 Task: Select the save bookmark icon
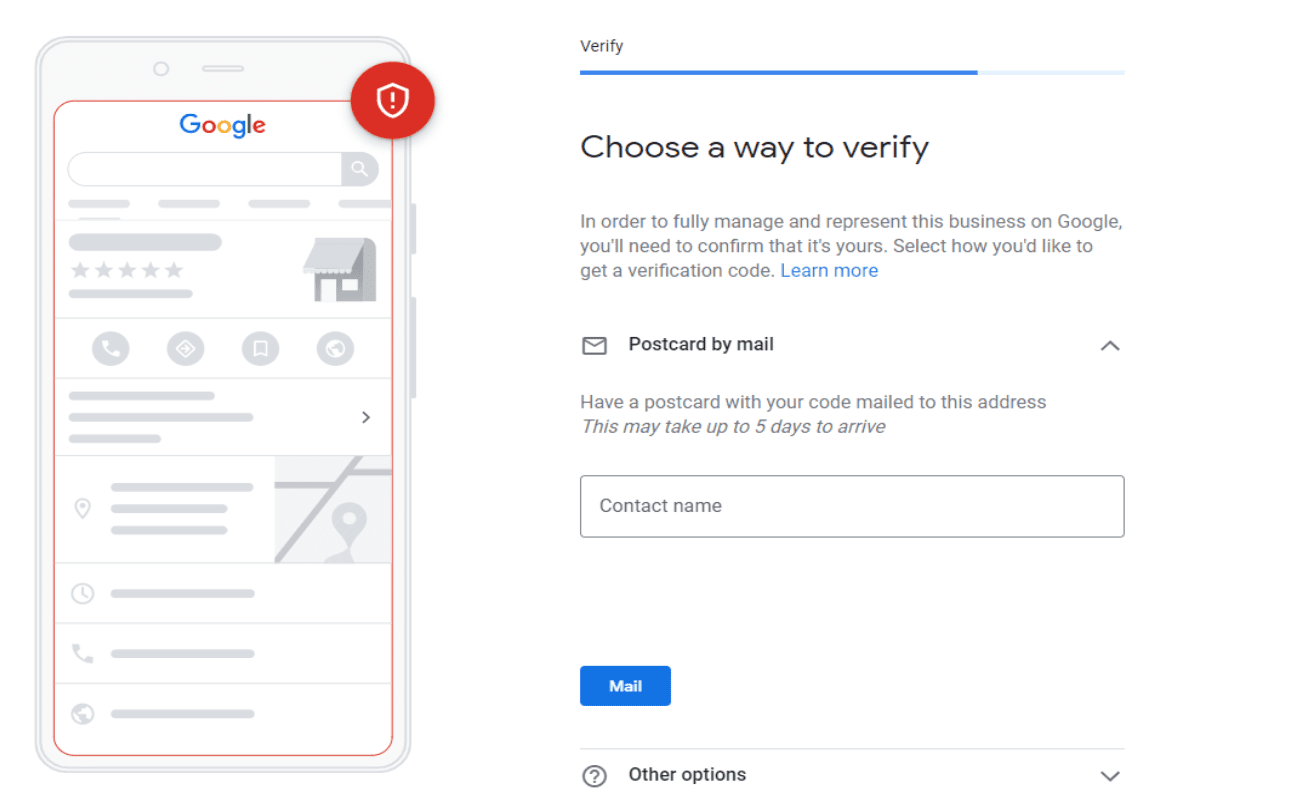(260, 348)
